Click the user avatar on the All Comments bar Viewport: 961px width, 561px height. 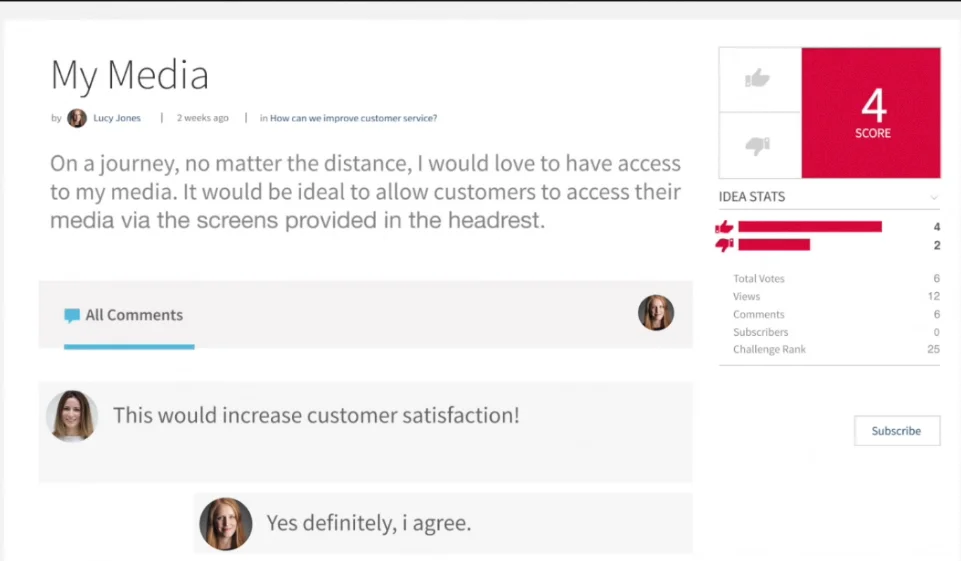tap(656, 313)
